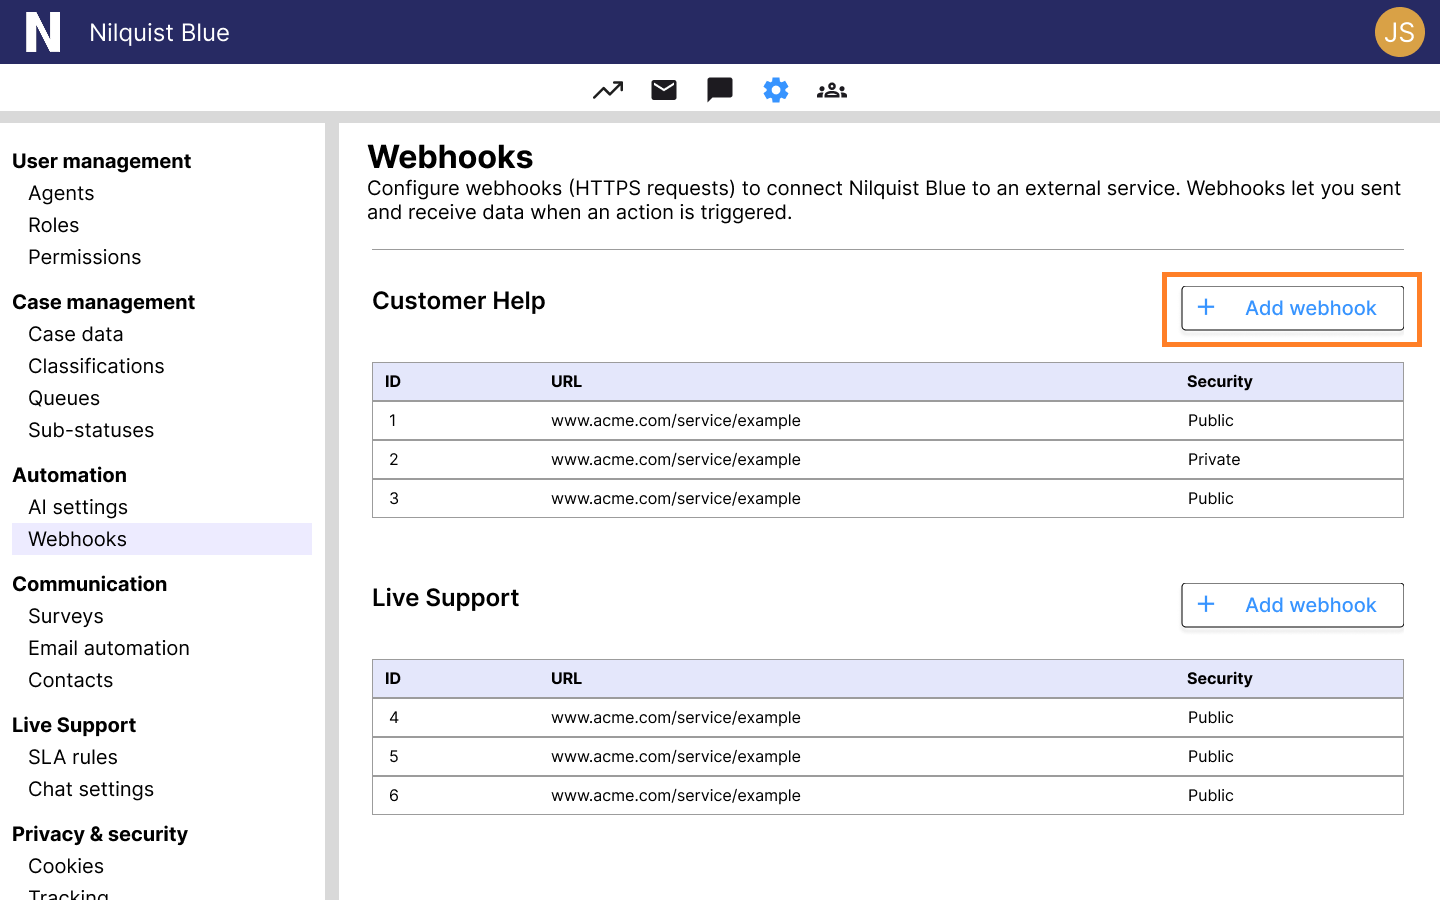Click URL column header in Customer Help table

point(566,381)
